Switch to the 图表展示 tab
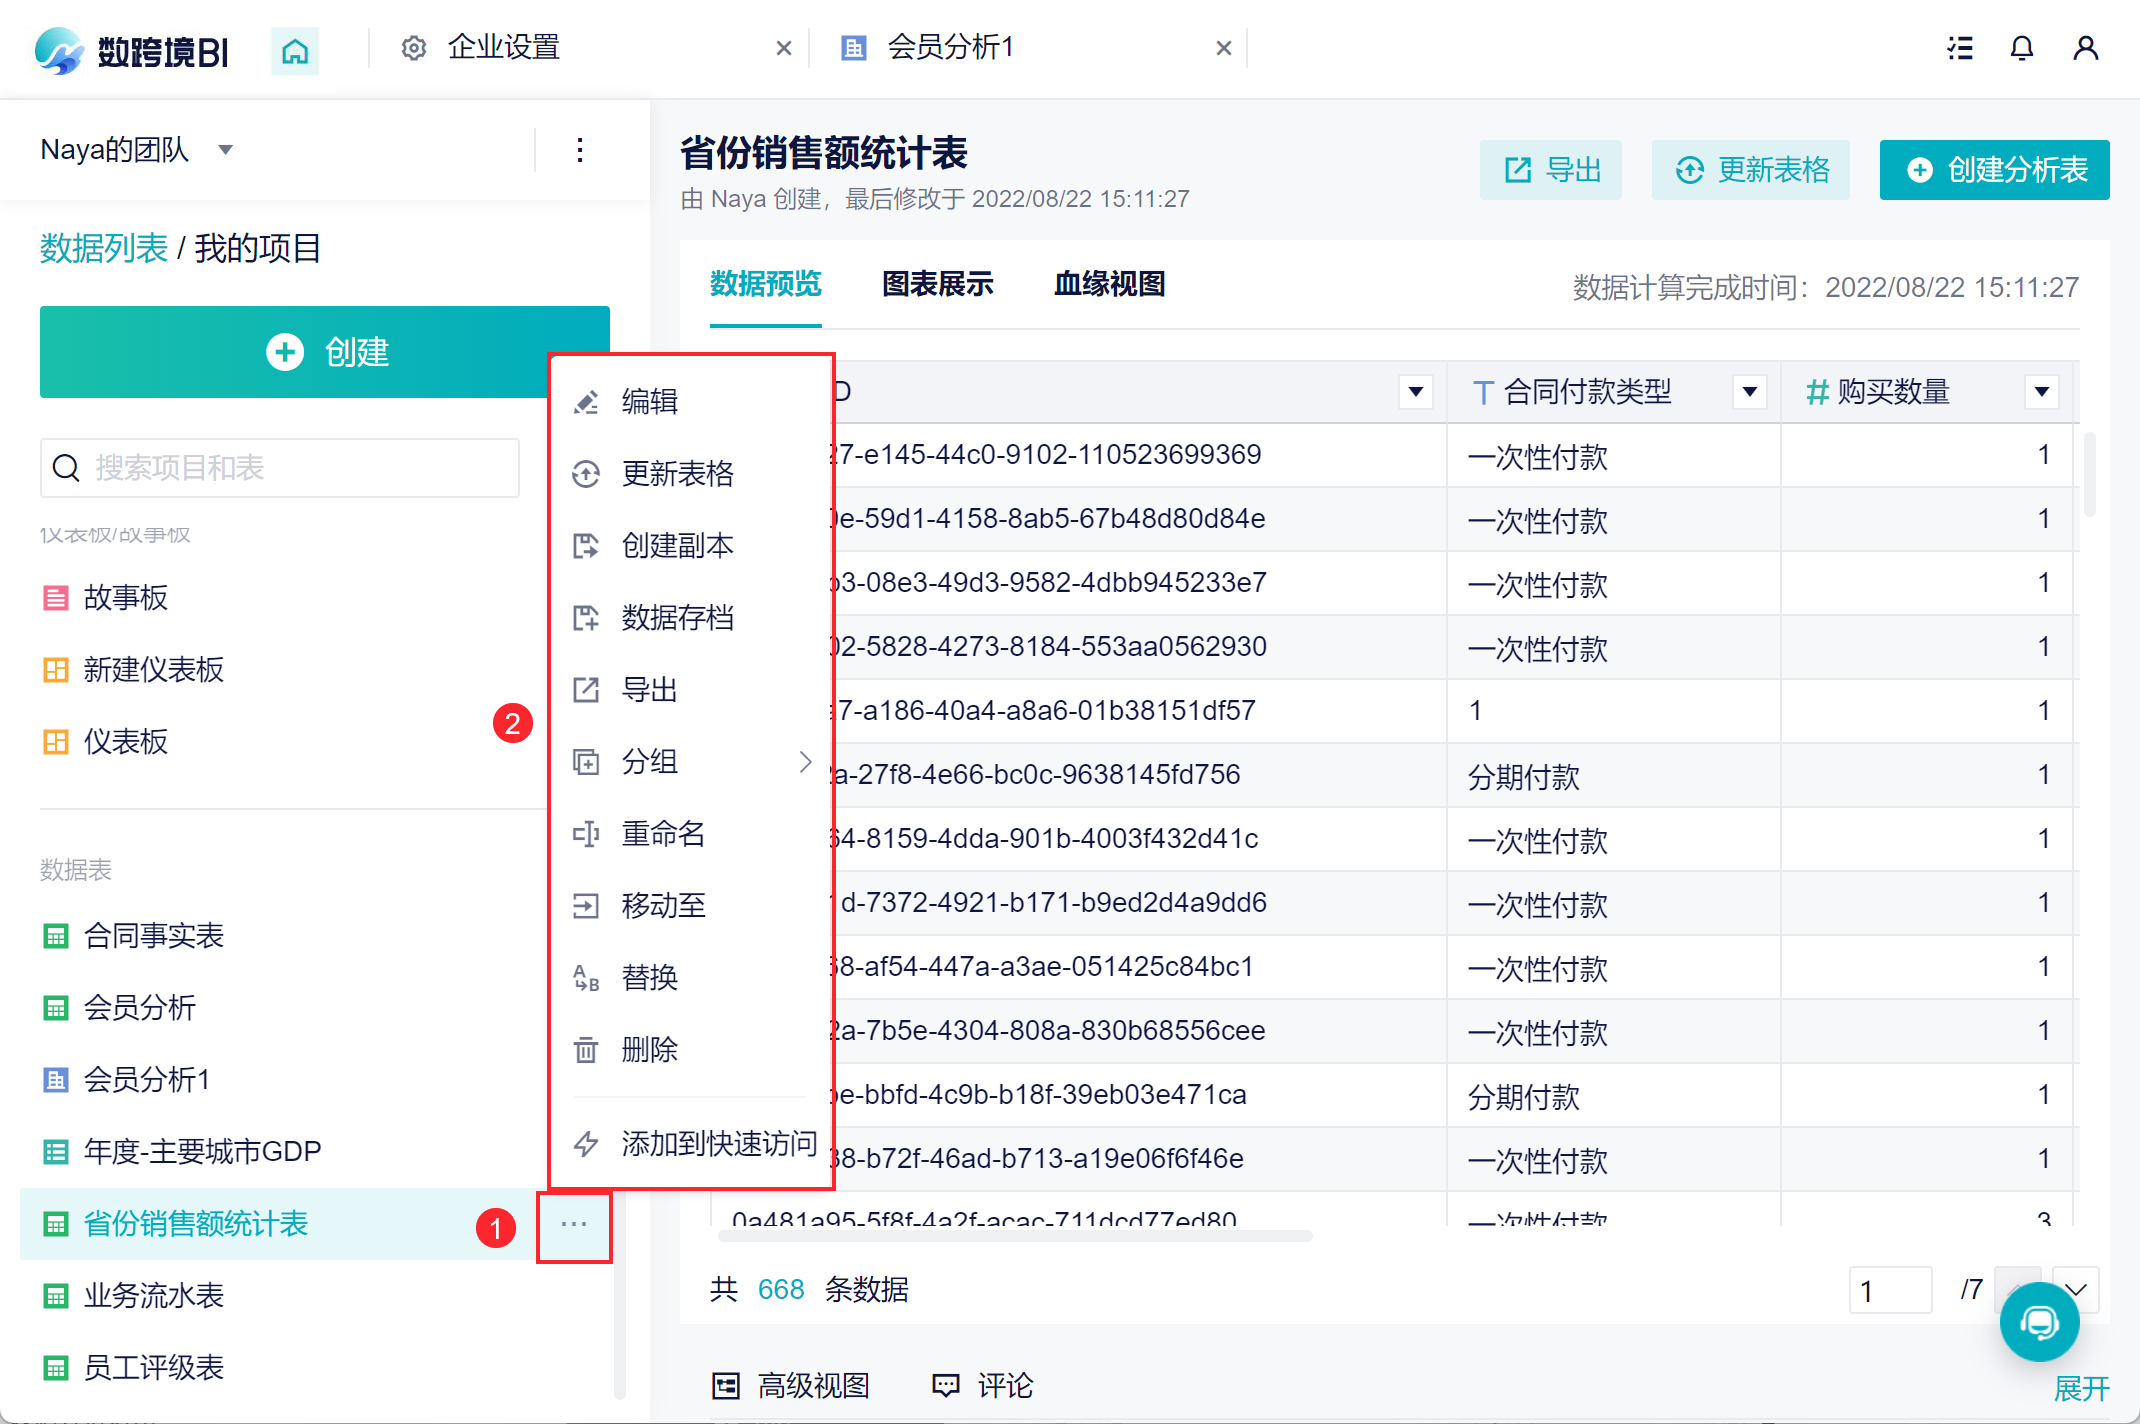 click(937, 284)
